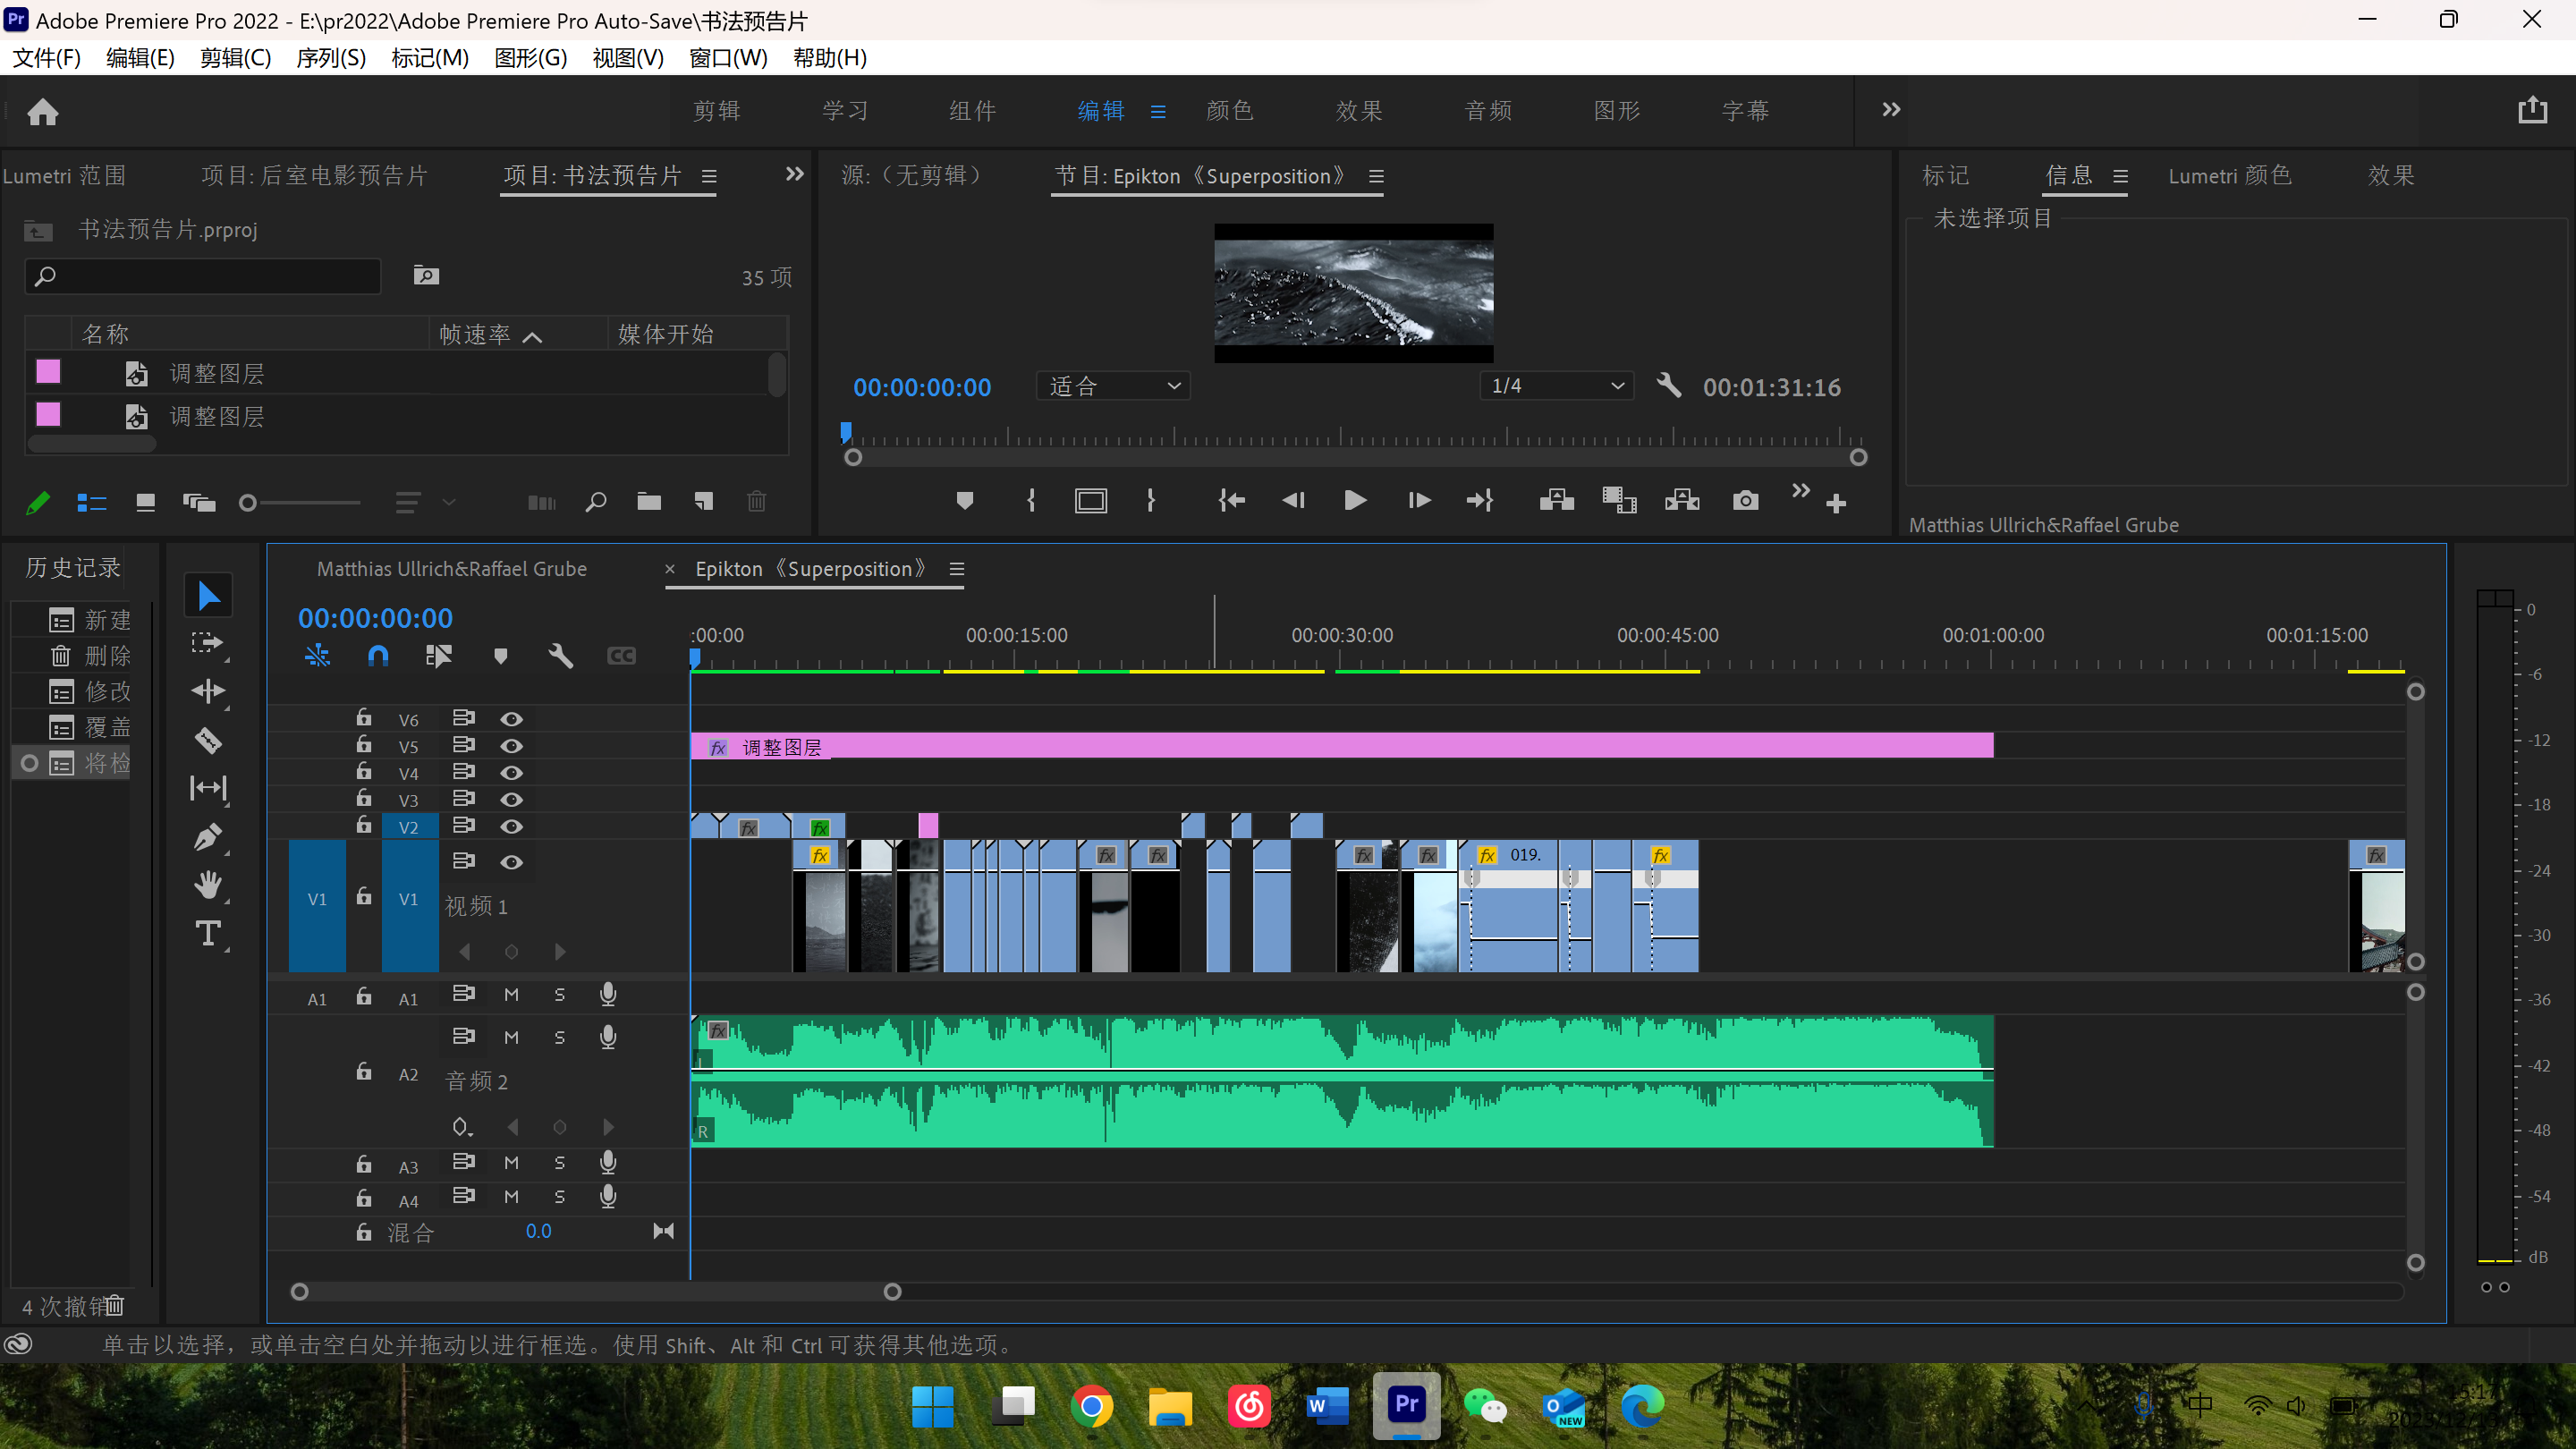Select the Hand tool
Viewport: 2576px width, 1449px height.
tap(208, 885)
